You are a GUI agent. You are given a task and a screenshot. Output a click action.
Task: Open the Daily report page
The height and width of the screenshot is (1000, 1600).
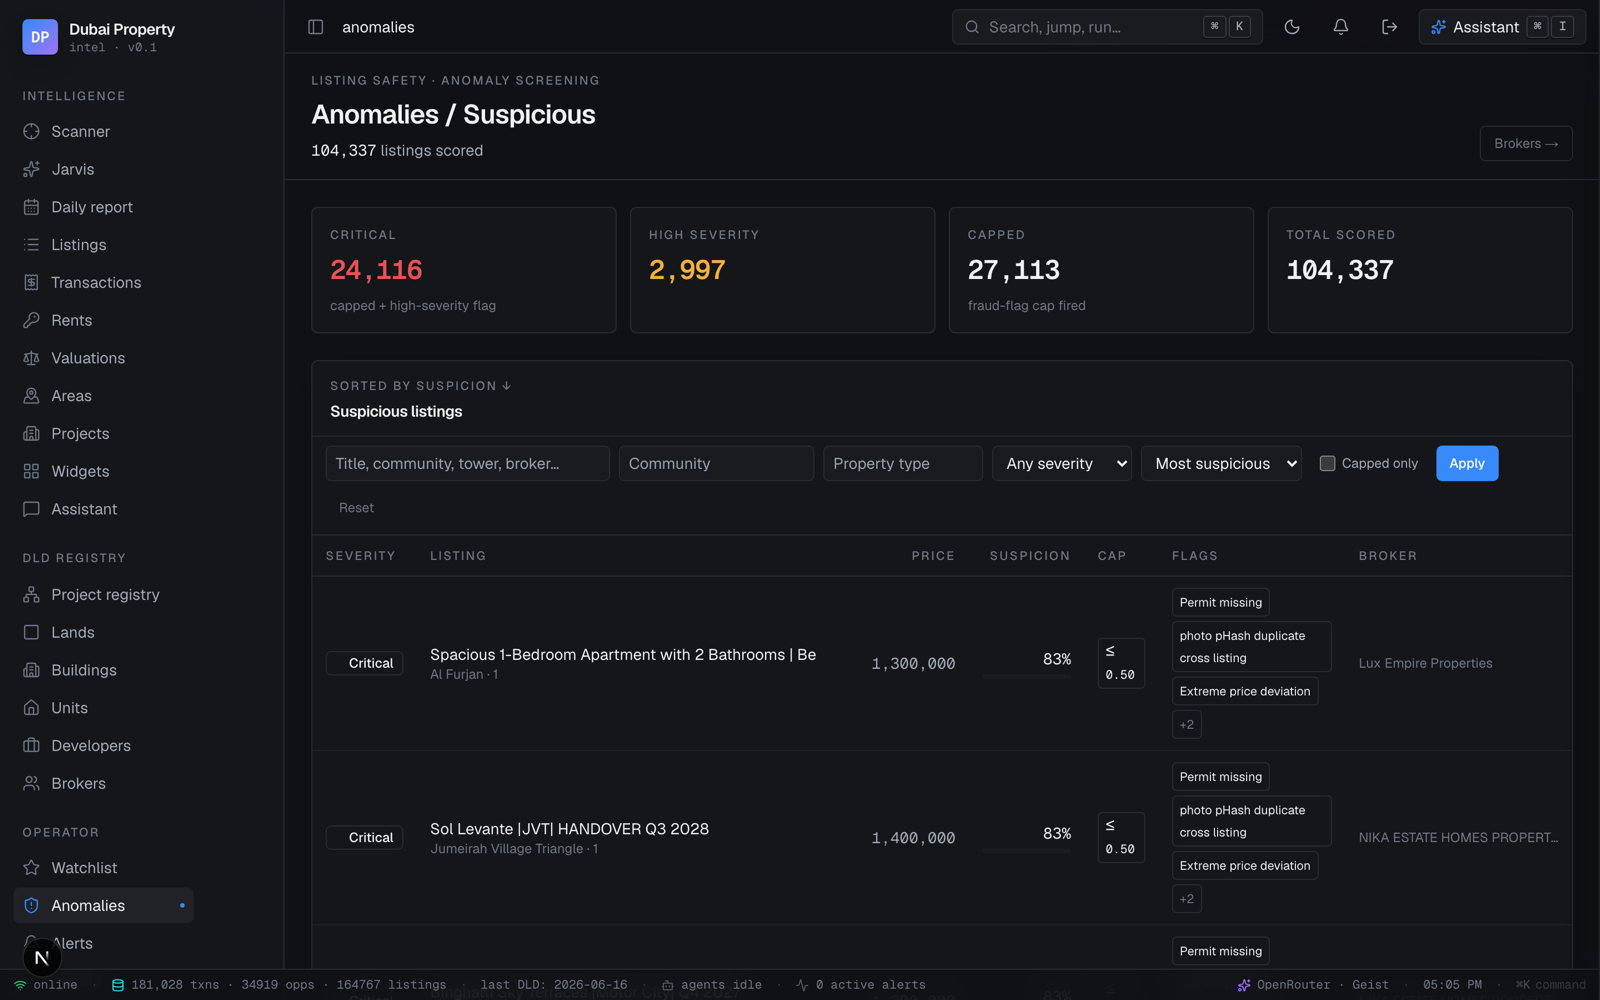click(x=104, y=207)
